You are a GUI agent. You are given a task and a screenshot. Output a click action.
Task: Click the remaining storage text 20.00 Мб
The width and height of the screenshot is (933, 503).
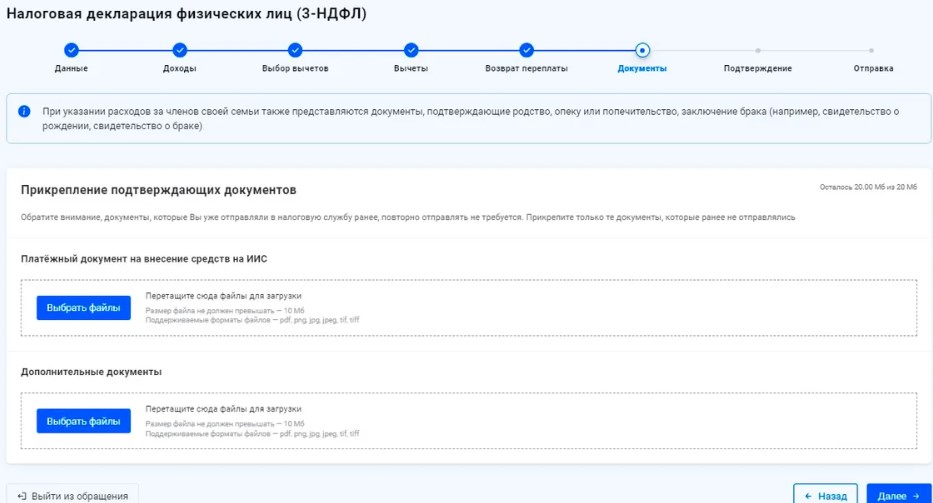868,187
